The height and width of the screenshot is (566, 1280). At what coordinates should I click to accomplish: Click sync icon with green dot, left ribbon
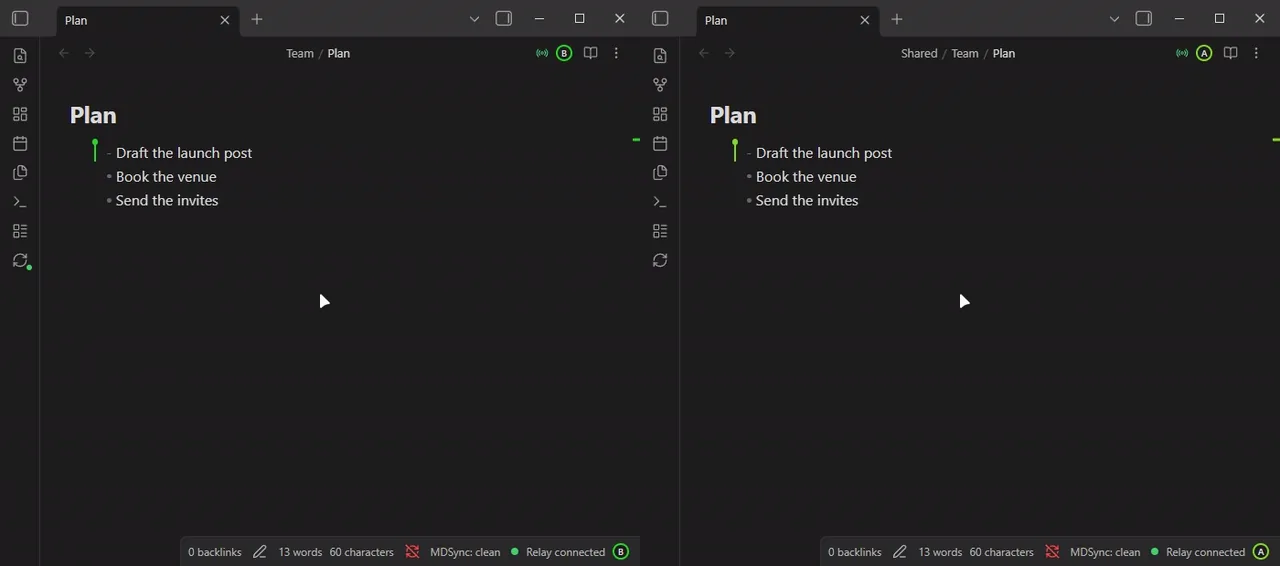(x=20, y=260)
